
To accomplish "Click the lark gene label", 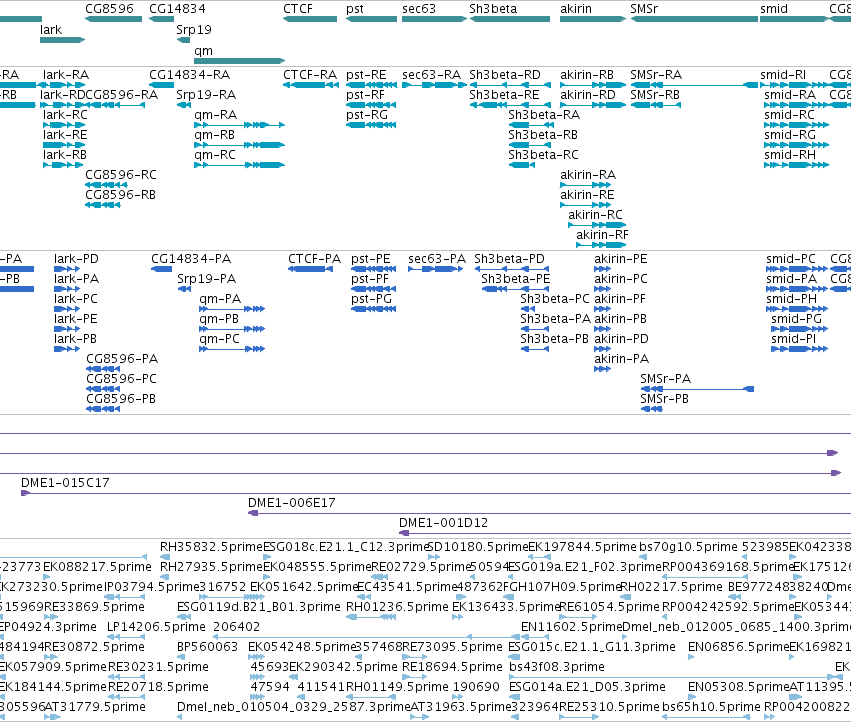I will tap(51, 30).
